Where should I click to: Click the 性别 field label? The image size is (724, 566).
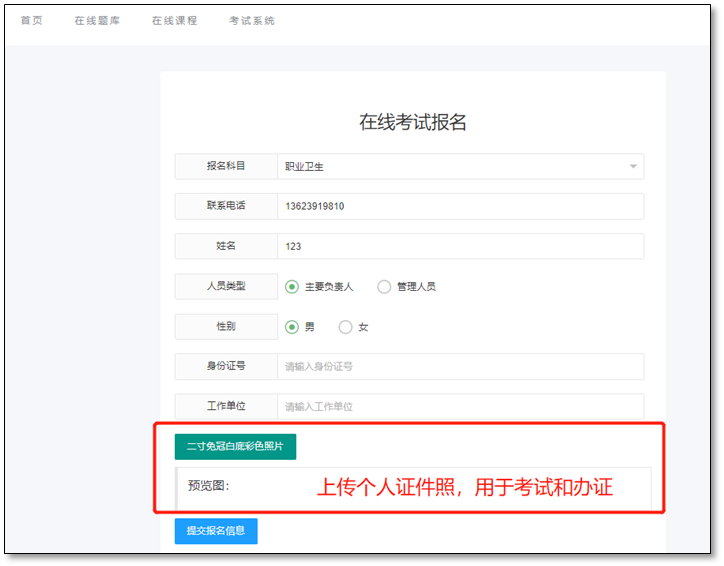tap(226, 327)
